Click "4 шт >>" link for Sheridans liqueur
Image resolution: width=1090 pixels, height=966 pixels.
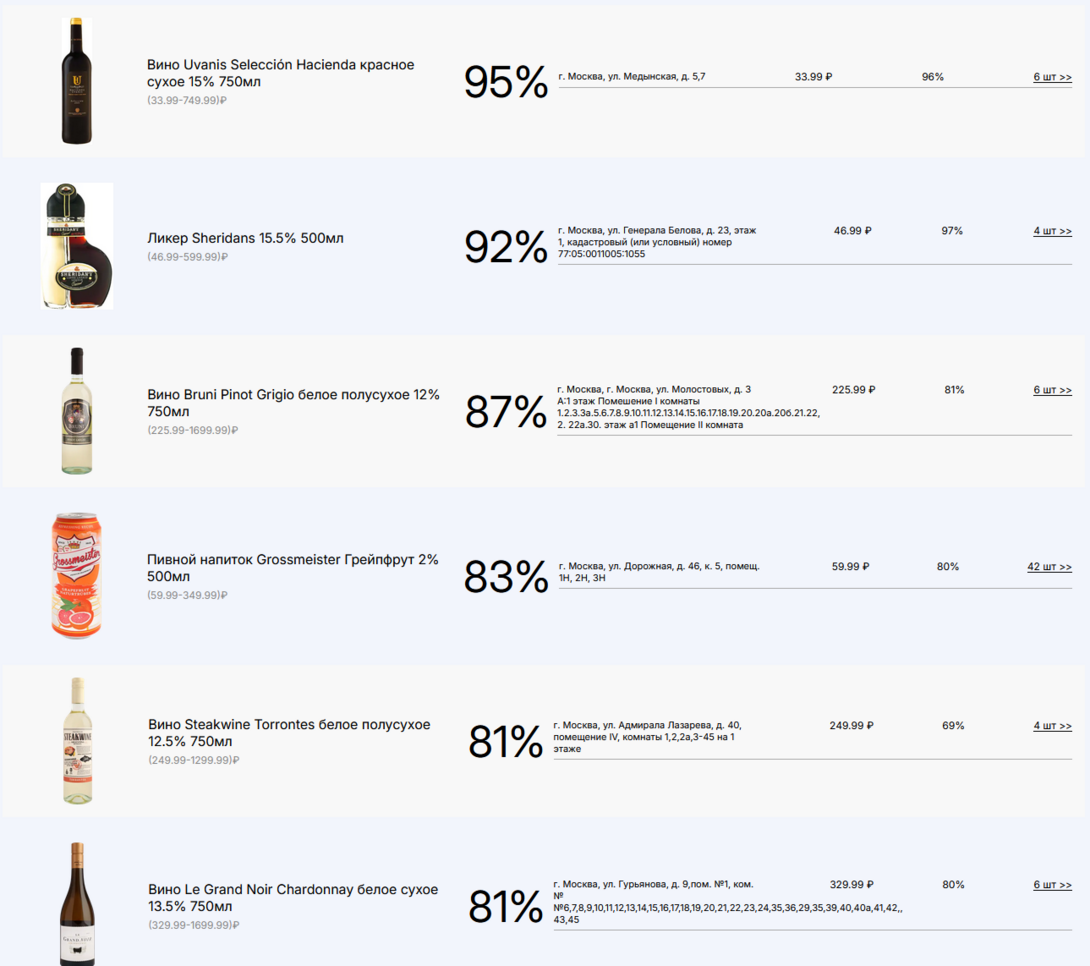(x=1052, y=231)
